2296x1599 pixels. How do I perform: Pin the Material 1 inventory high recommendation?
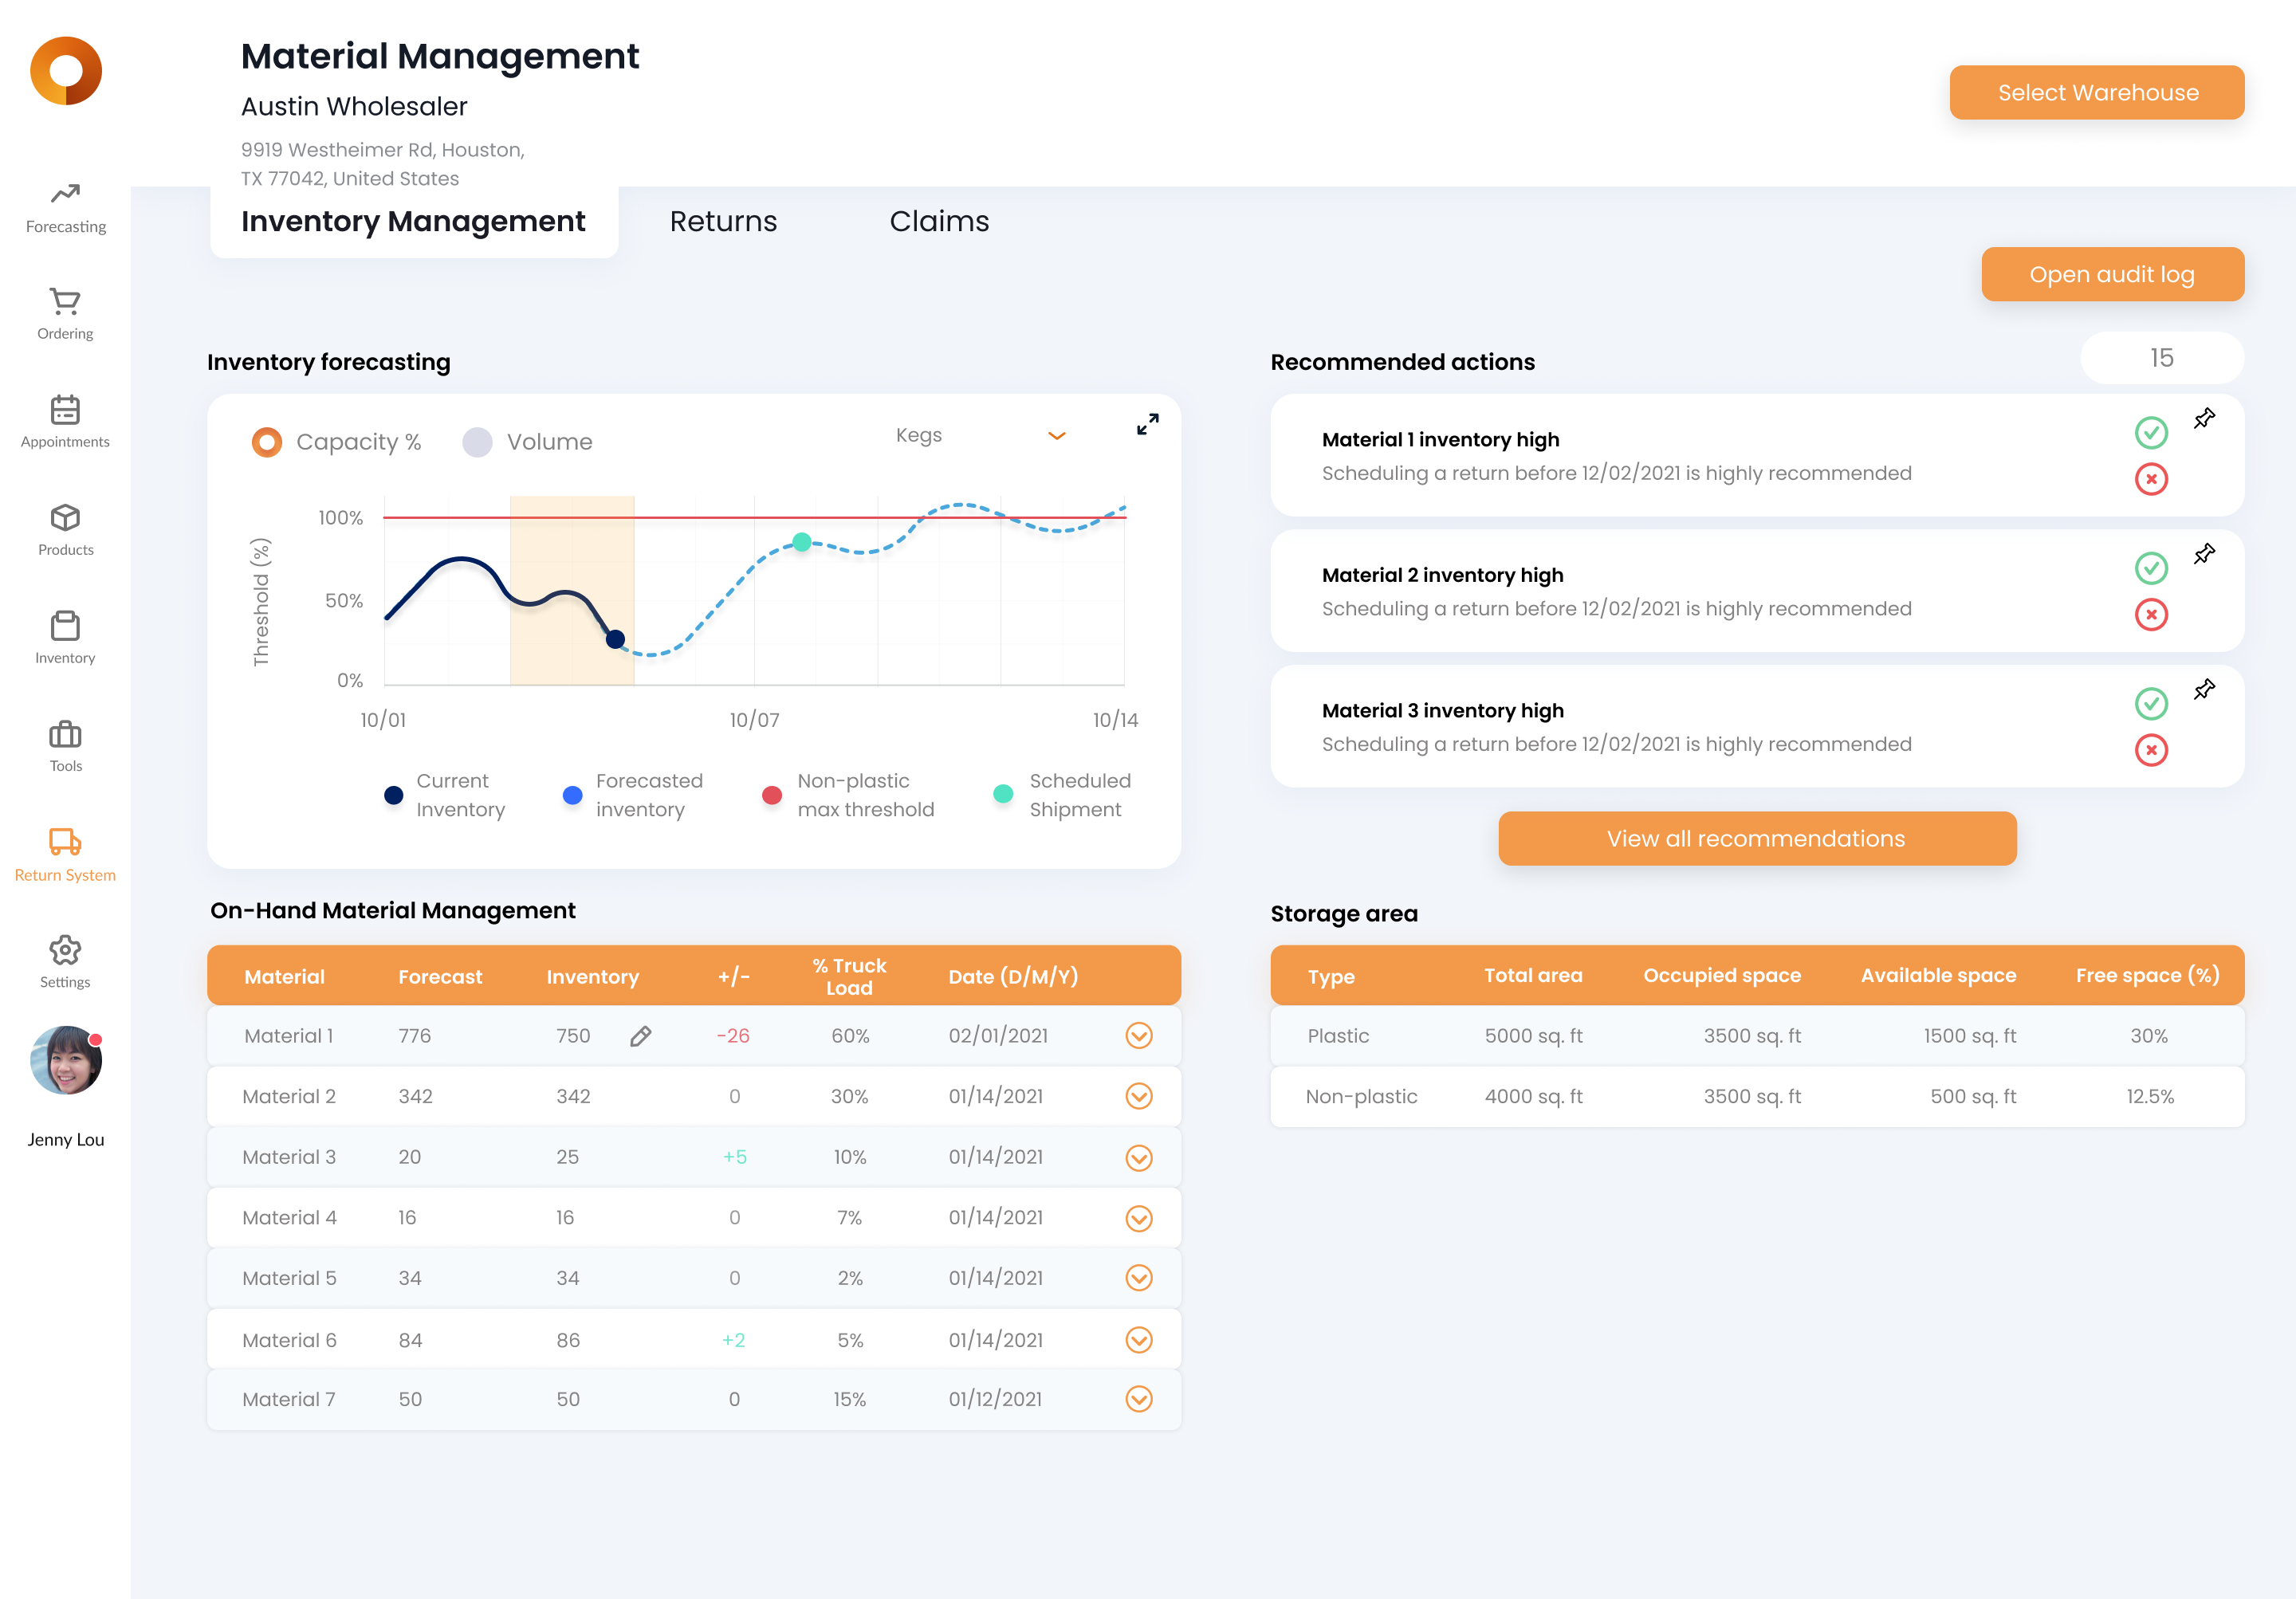2204,418
